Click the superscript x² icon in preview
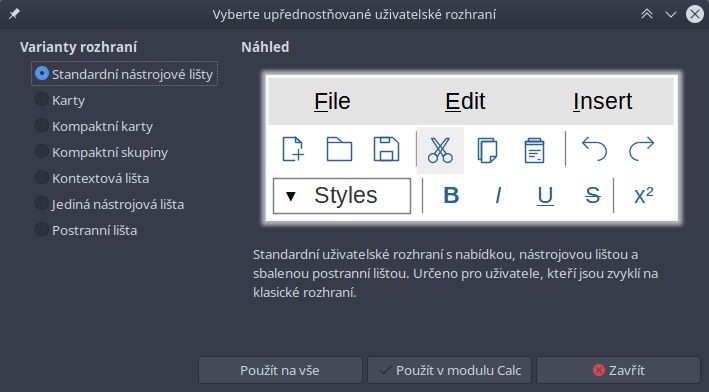Screen dimensions: 709x392 tap(643, 195)
